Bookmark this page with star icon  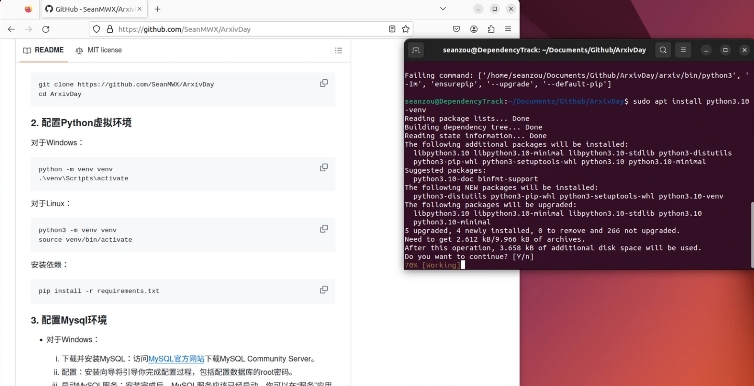pyautogui.click(x=405, y=29)
